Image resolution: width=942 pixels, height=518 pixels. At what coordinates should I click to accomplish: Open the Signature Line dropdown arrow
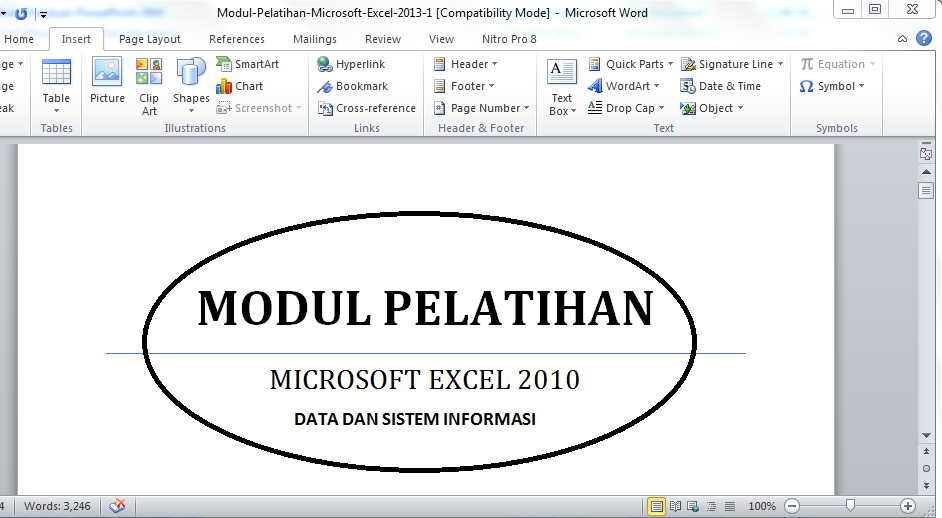pos(780,64)
